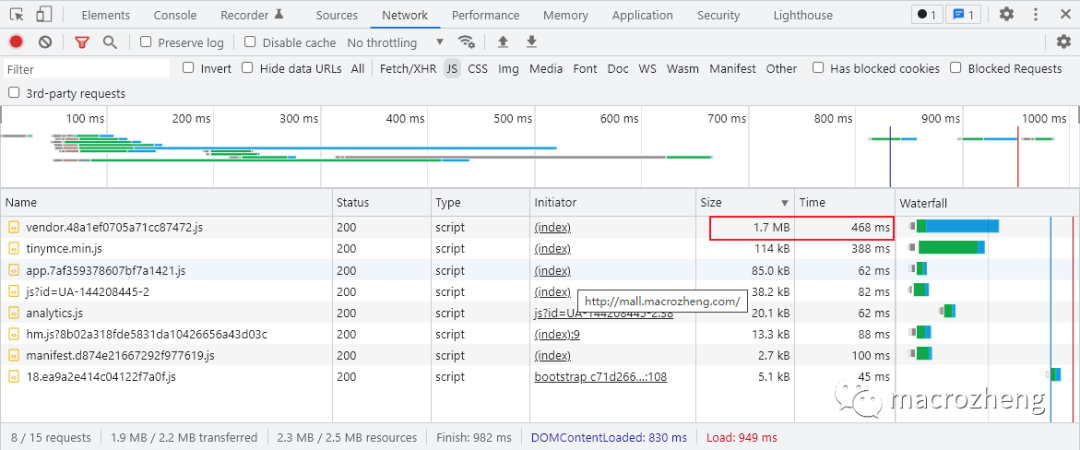Open the network search magnifier
The width and height of the screenshot is (1080, 450).
tap(110, 42)
